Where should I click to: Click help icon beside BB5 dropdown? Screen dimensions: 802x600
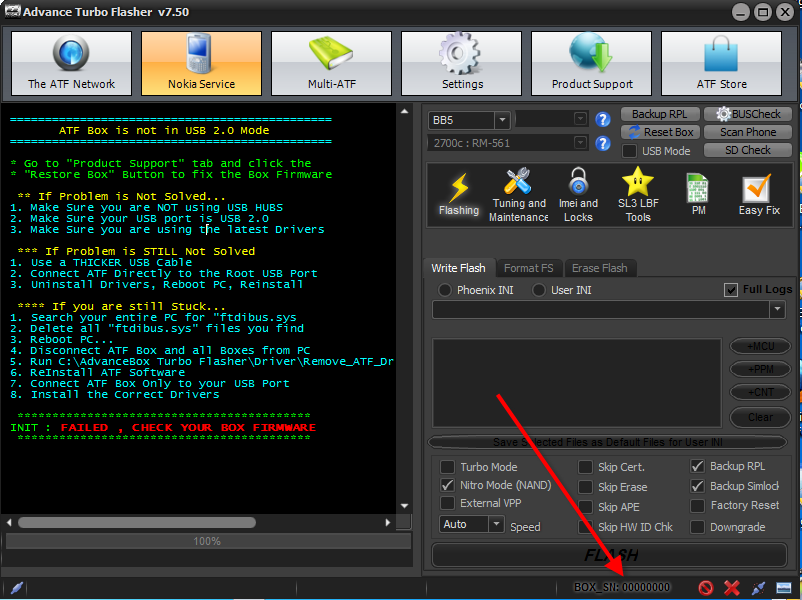[x=603, y=120]
